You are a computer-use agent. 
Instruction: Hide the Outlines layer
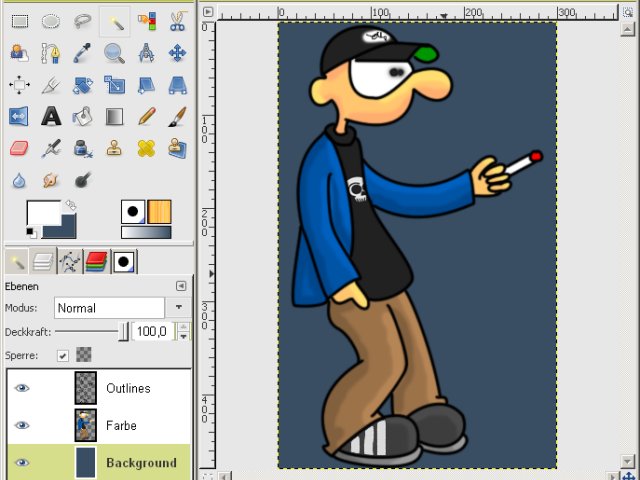pyautogui.click(x=22, y=388)
